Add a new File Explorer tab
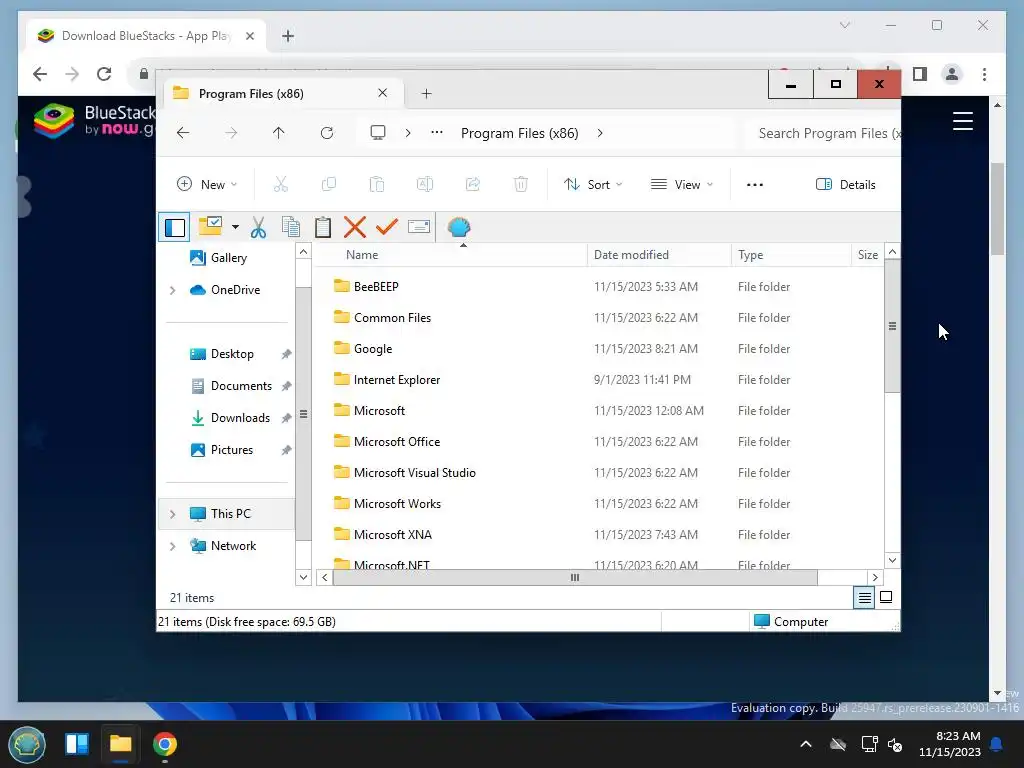The height and width of the screenshot is (768, 1024). [426, 93]
